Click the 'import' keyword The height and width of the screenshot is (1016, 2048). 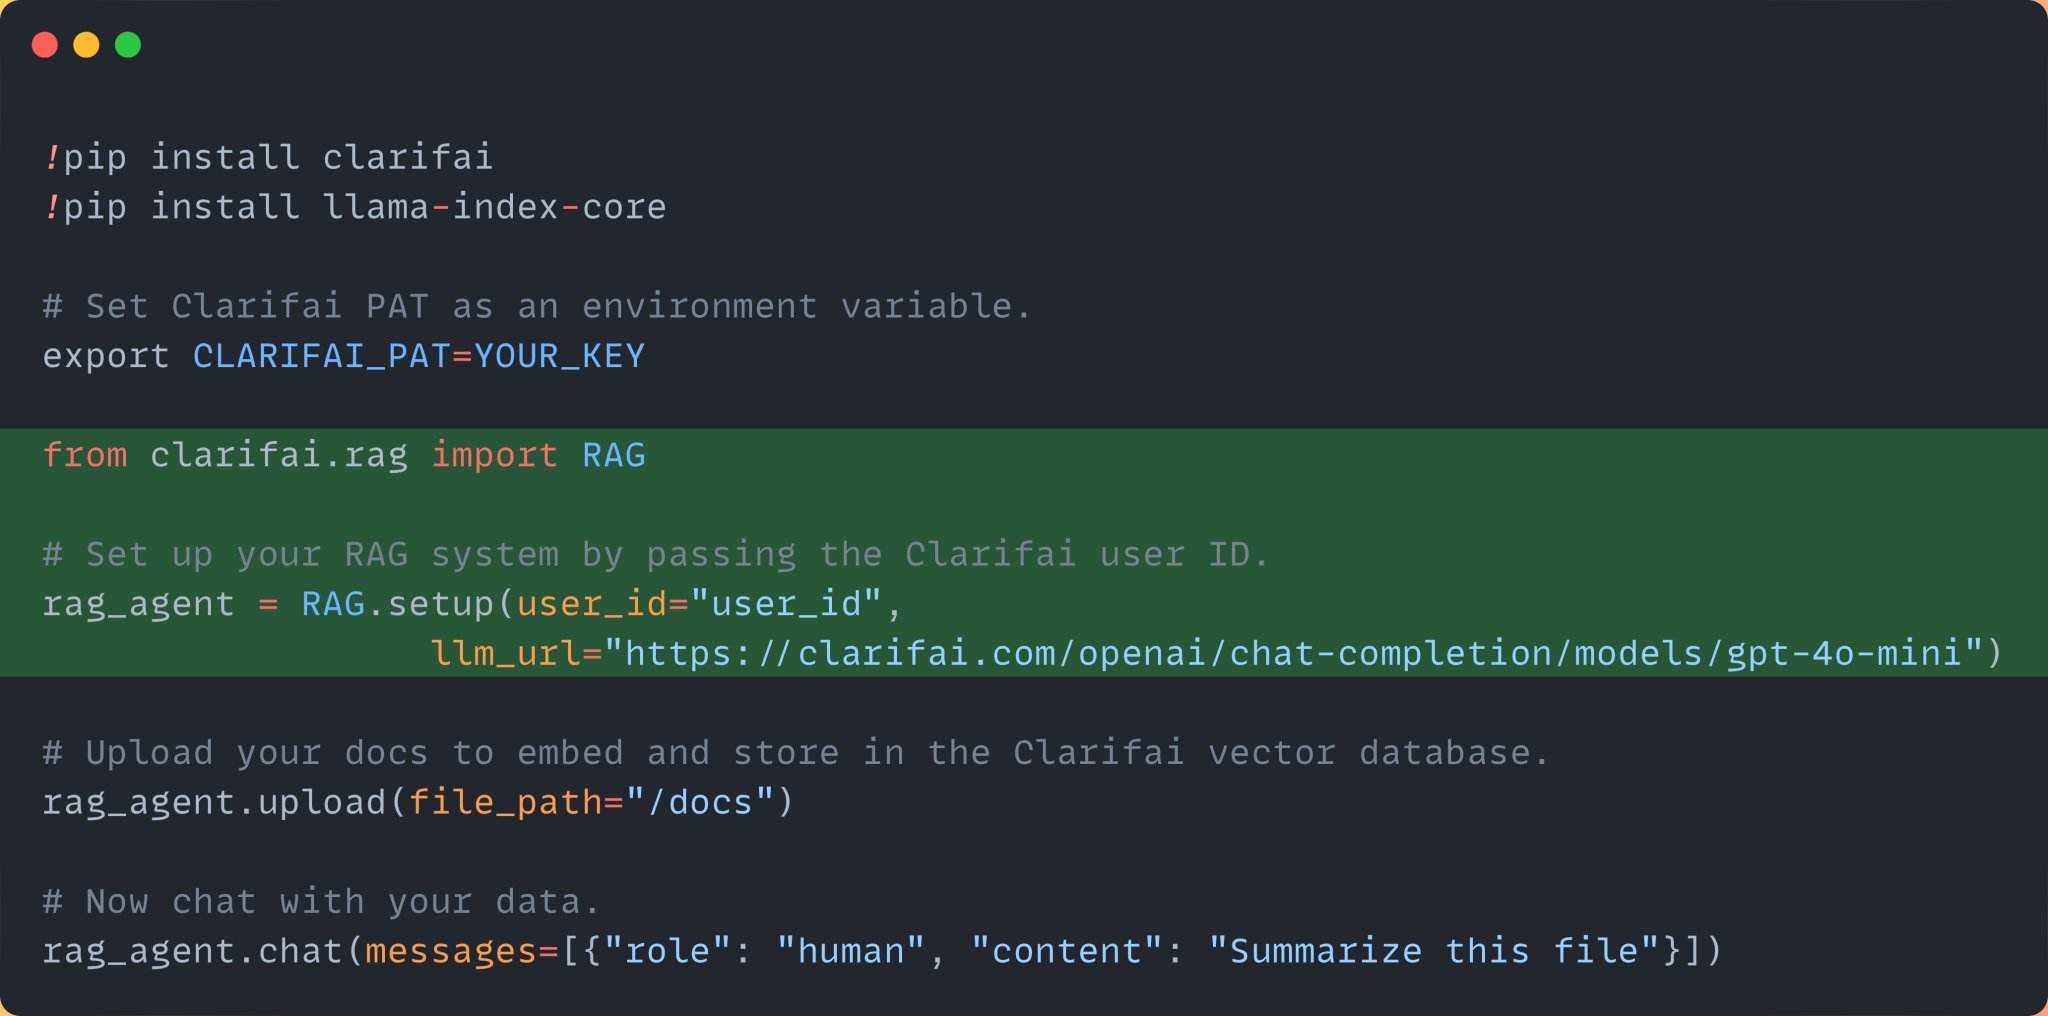(494, 456)
